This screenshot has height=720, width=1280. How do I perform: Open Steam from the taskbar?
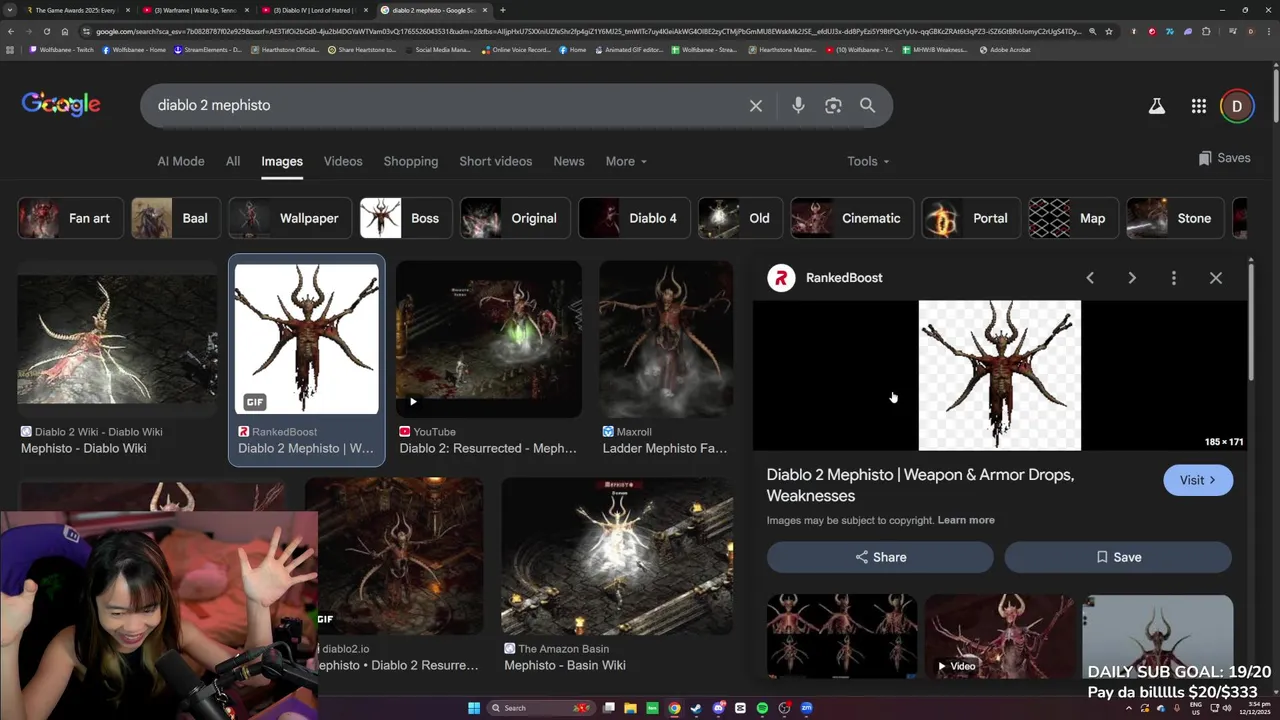coord(696,708)
